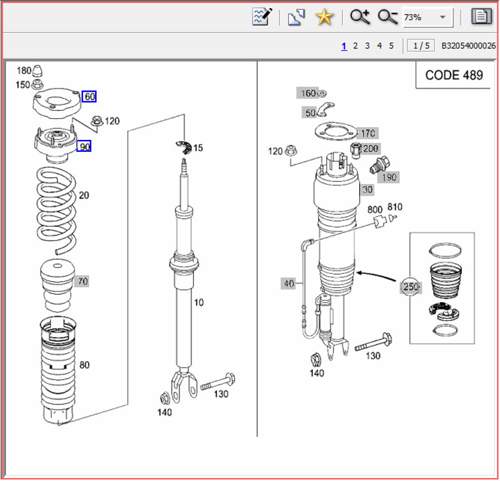
Task: Select part callout 15 clip
Action: [198, 148]
